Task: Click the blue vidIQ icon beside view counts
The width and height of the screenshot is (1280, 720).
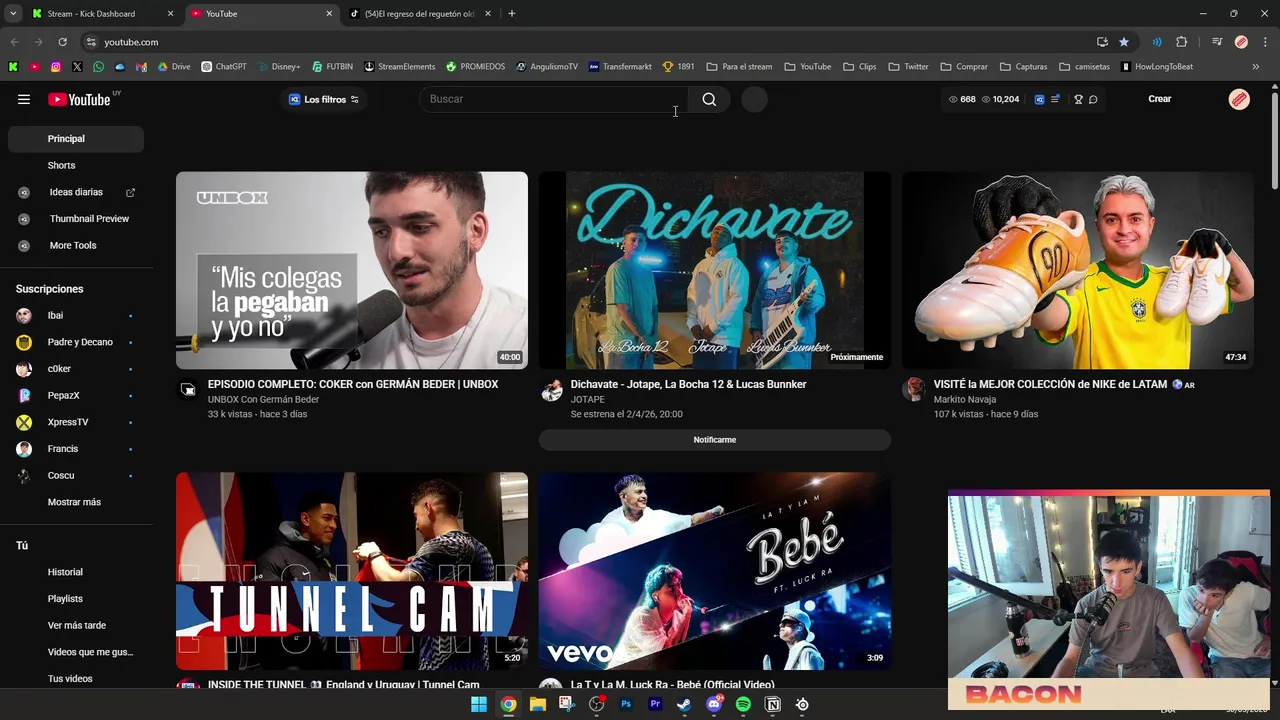Action: (1039, 99)
